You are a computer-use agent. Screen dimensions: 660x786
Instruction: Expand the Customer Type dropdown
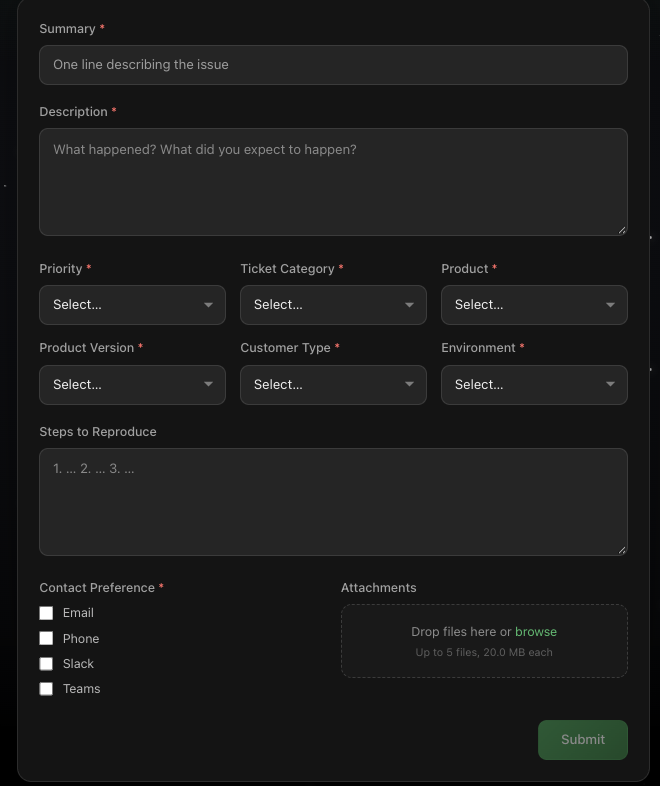[x=333, y=385]
